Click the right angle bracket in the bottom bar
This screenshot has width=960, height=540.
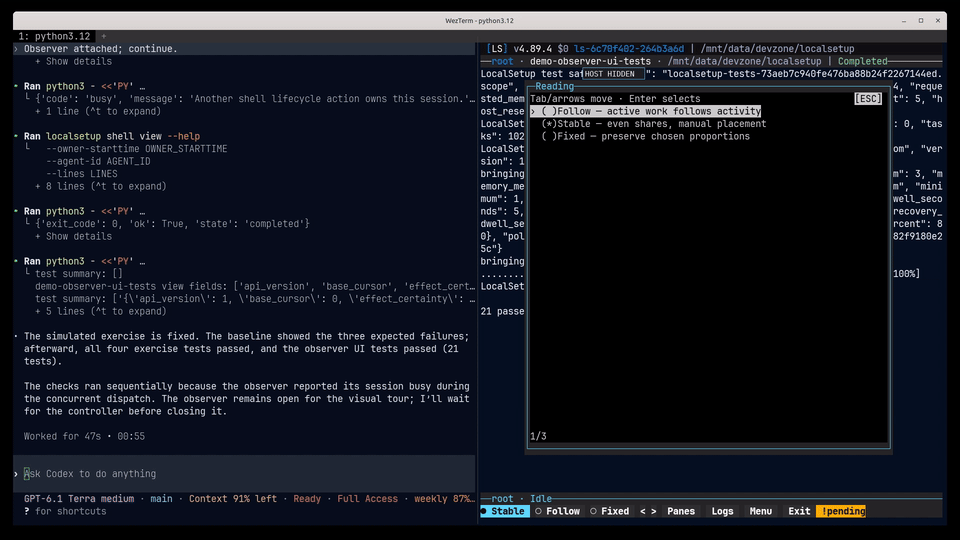coord(654,511)
